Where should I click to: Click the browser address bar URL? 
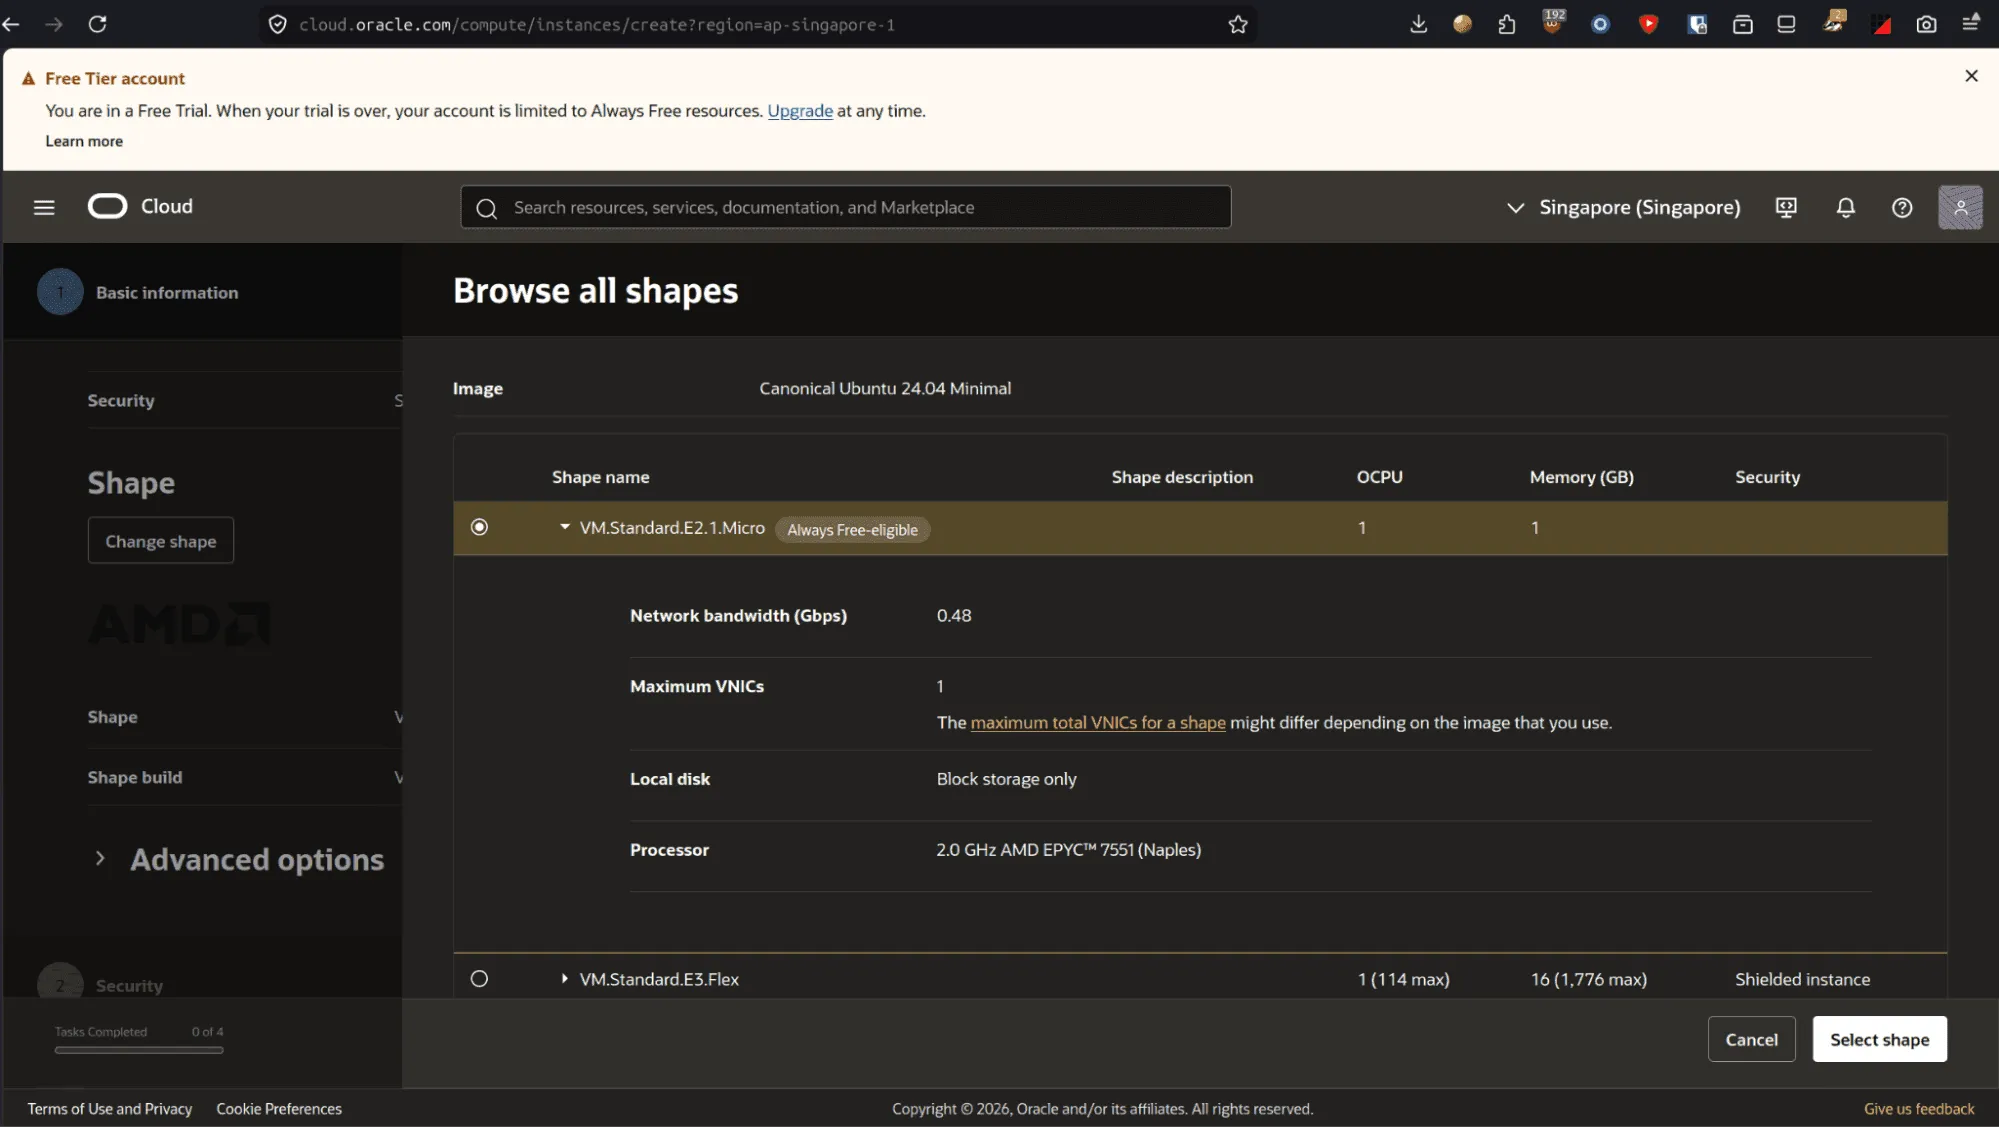coord(597,24)
